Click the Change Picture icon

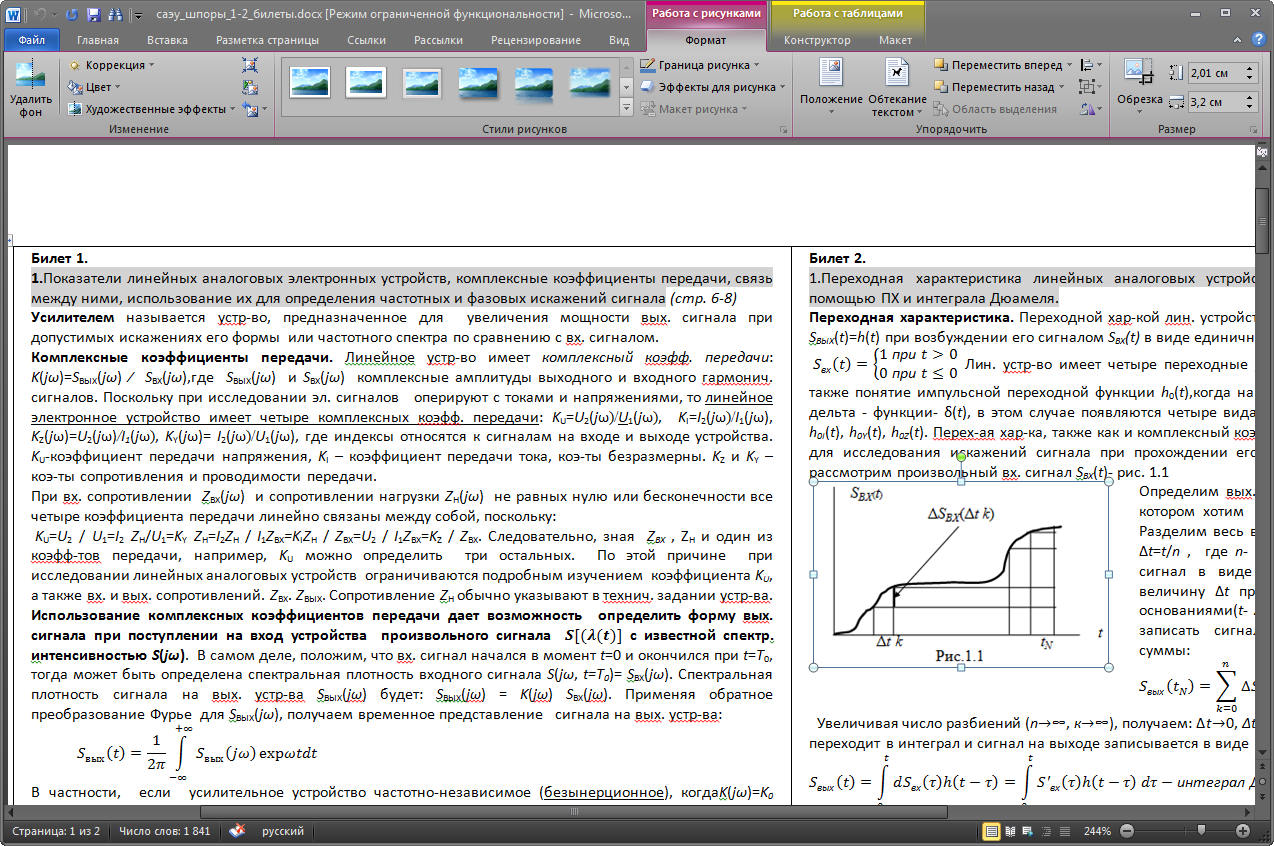[x=250, y=87]
